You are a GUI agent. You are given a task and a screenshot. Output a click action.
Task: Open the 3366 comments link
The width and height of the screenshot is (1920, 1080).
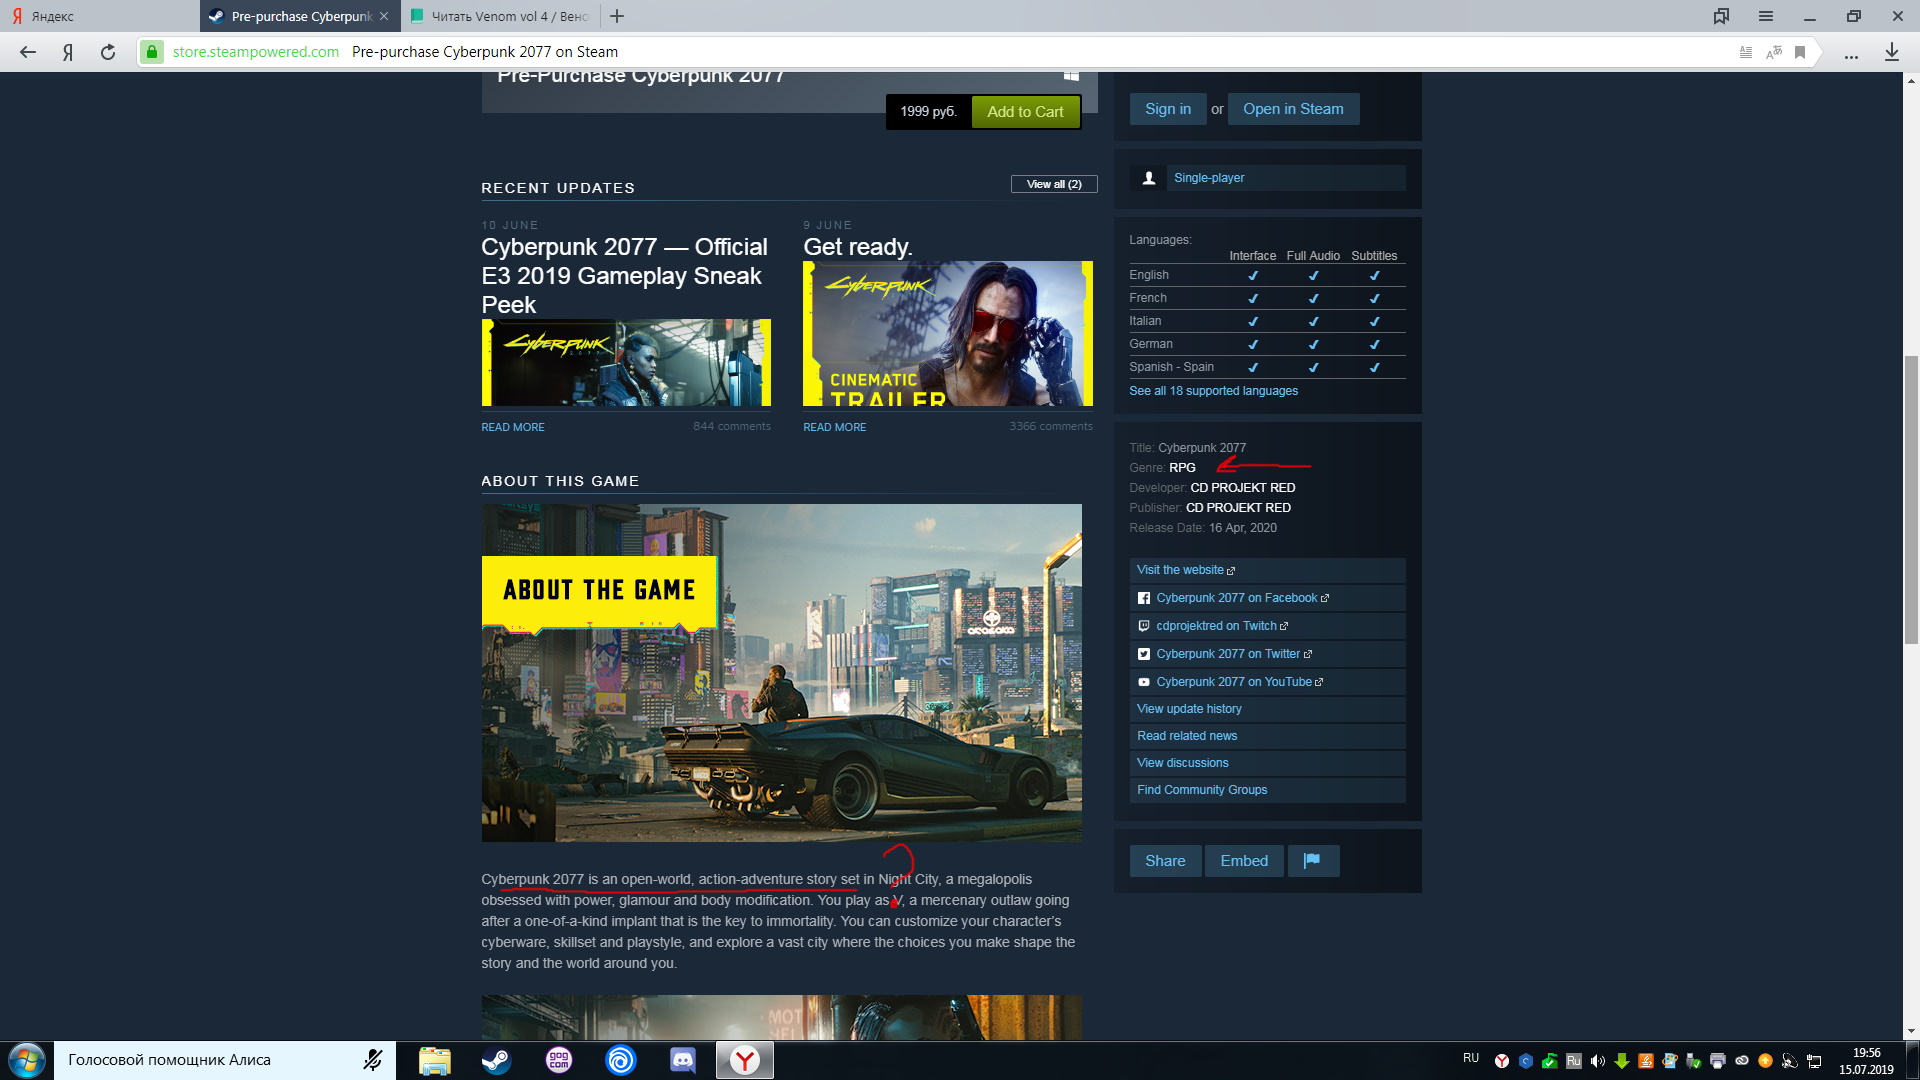click(x=1051, y=426)
